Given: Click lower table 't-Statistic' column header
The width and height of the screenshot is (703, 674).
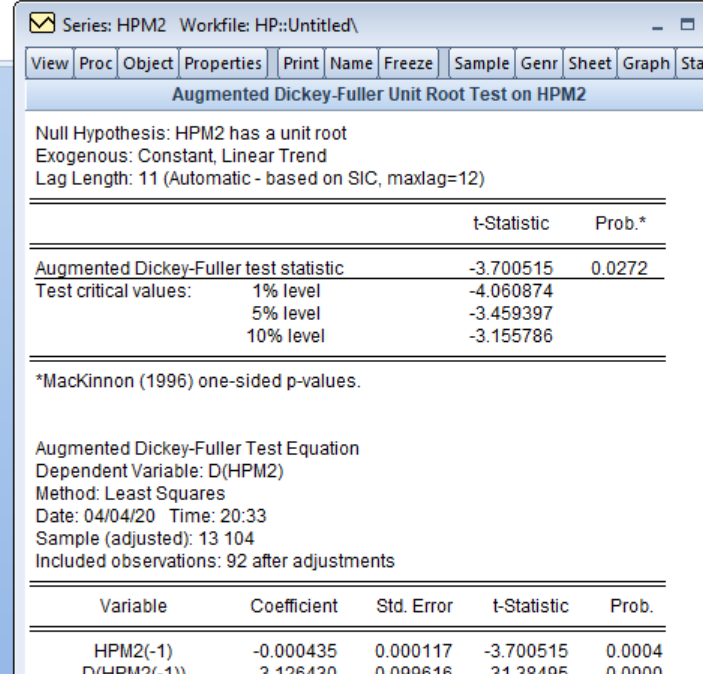Looking at the screenshot, I should coord(530,606).
